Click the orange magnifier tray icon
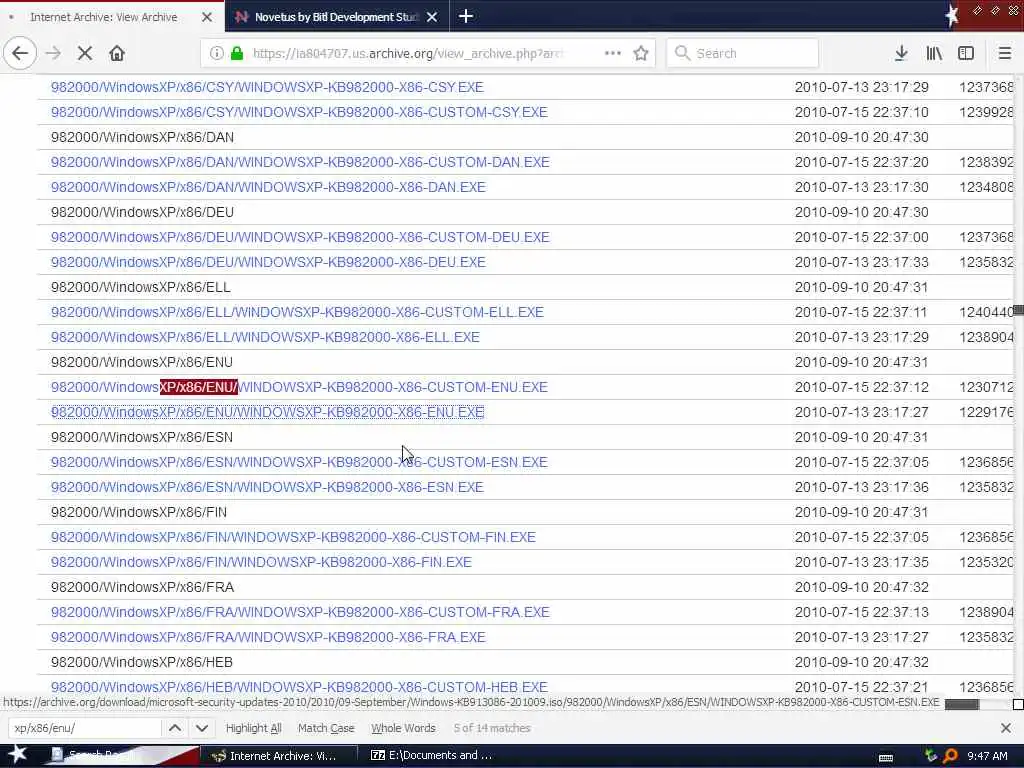Image resolution: width=1024 pixels, height=768 pixels. 950,756
